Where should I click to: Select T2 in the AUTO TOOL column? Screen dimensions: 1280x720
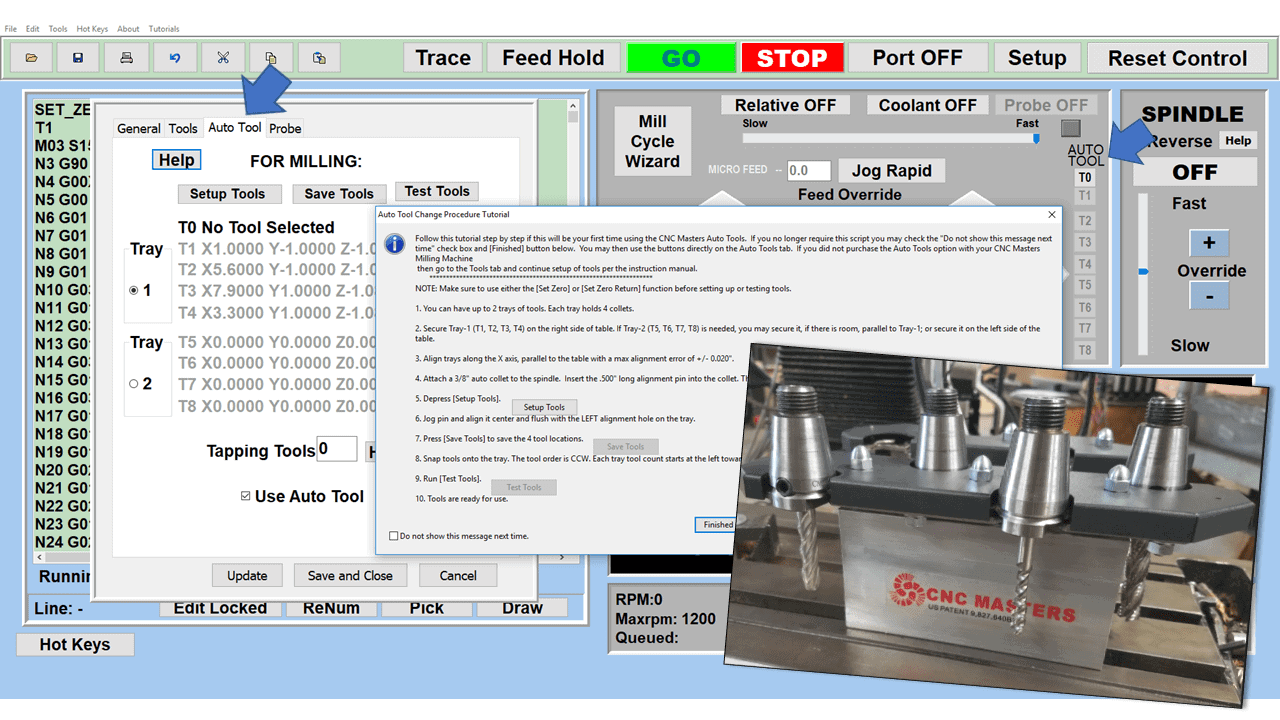pyautogui.click(x=1085, y=221)
